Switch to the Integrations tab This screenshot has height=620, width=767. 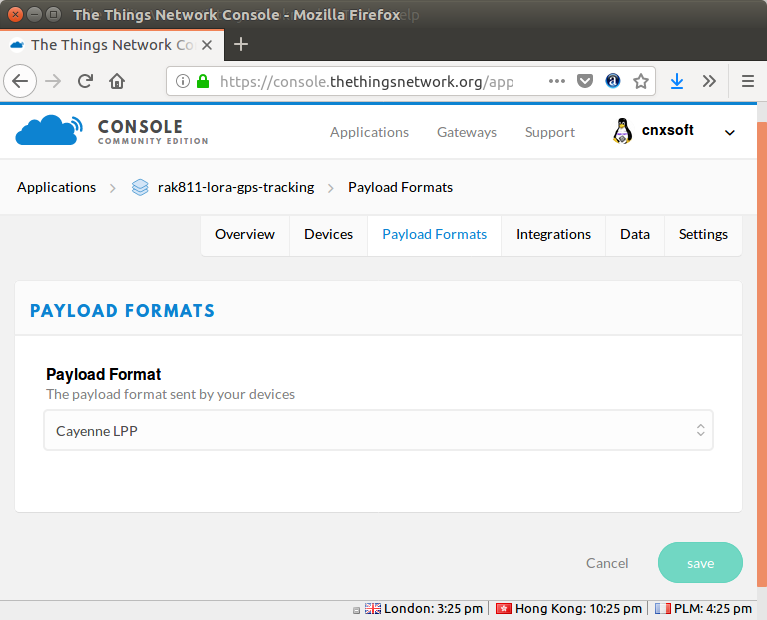(553, 234)
